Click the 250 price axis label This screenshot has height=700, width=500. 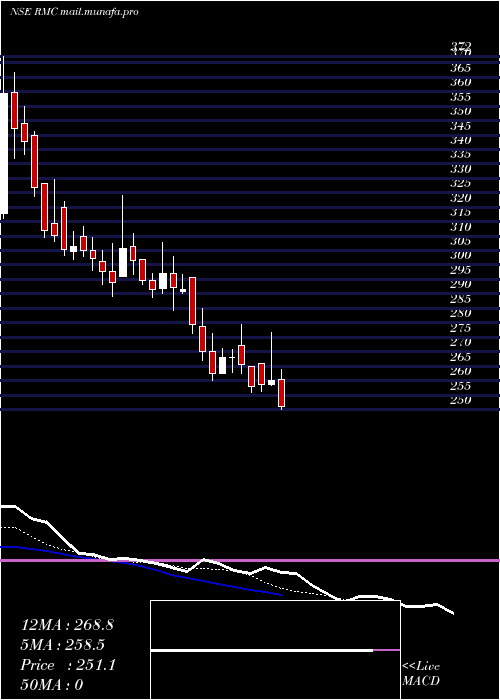click(461, 400)
